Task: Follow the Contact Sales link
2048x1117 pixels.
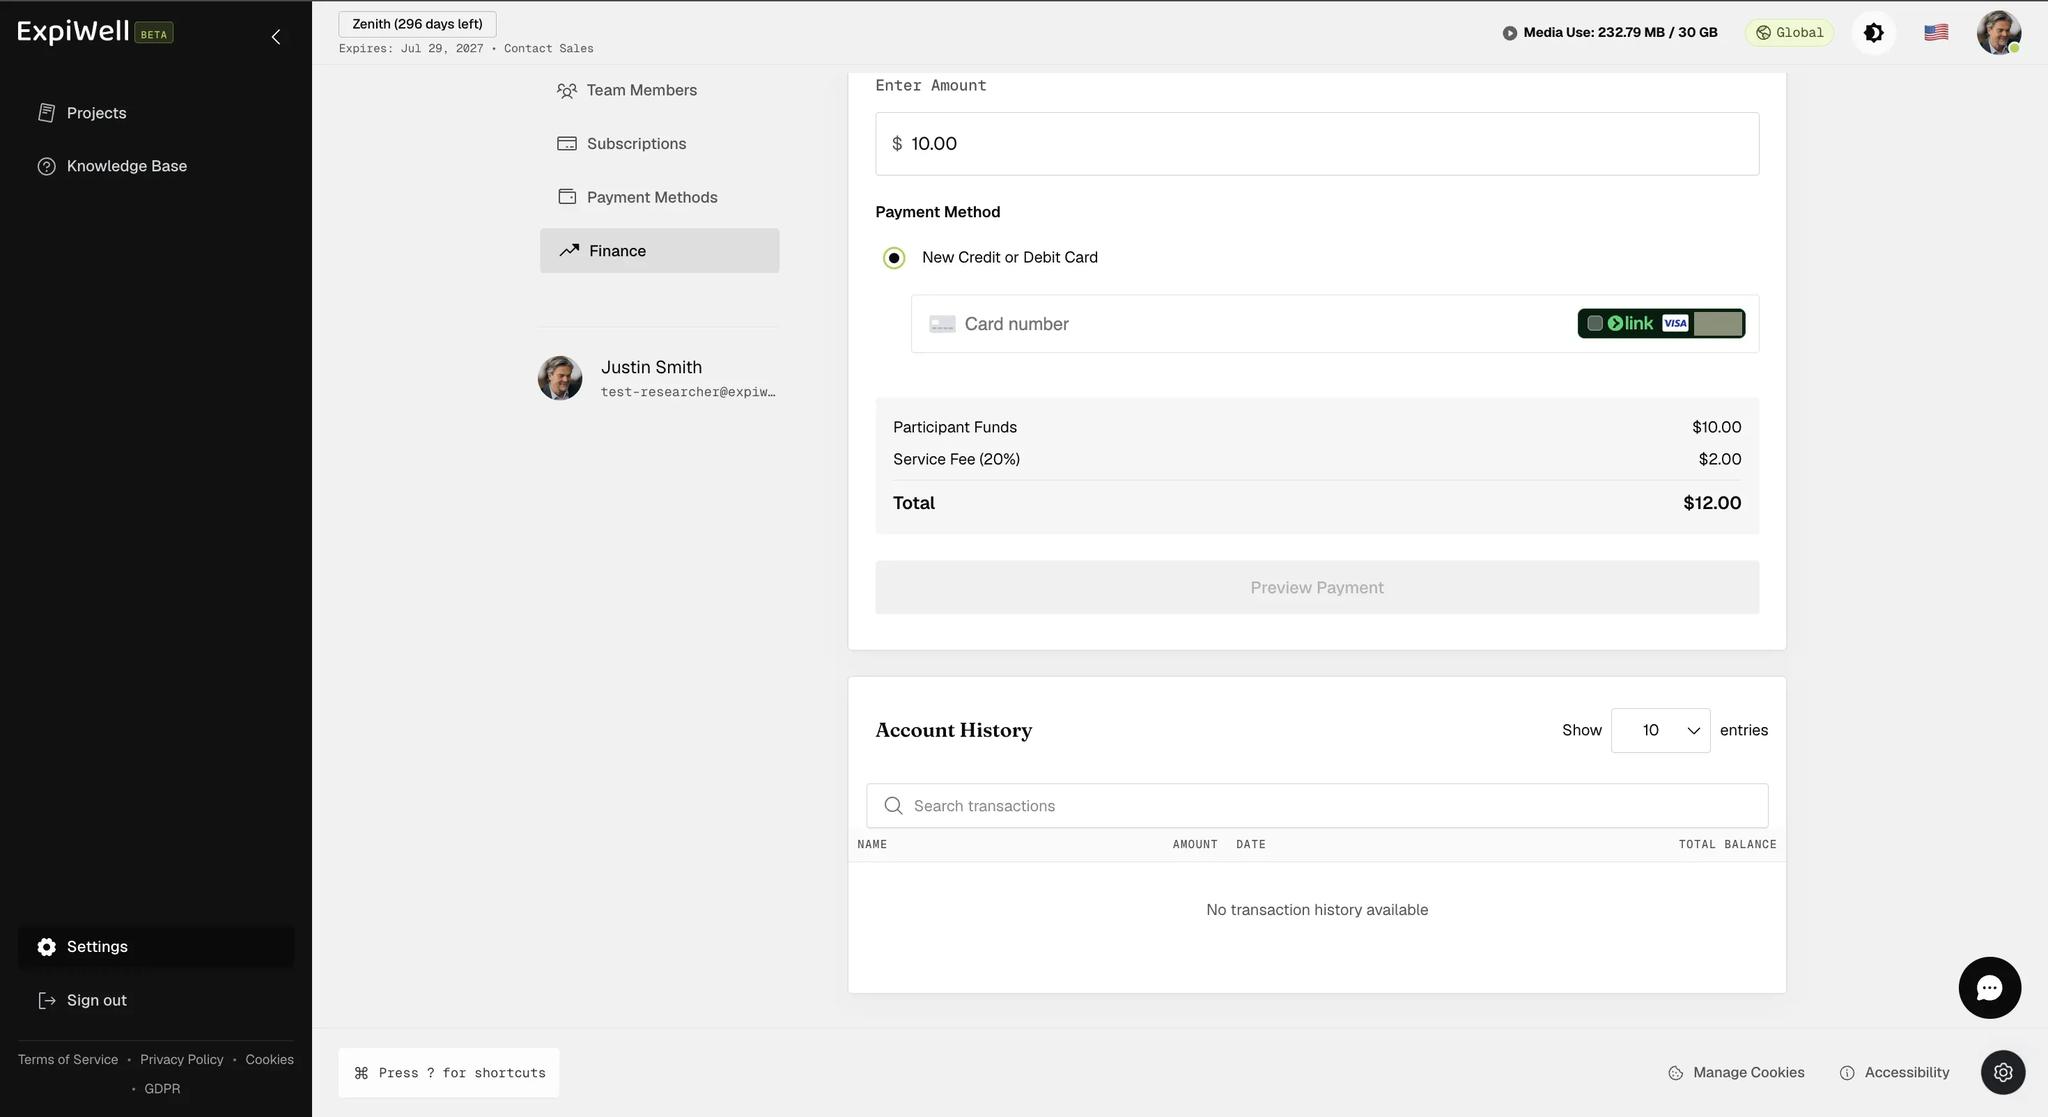Action: (548, 48)
